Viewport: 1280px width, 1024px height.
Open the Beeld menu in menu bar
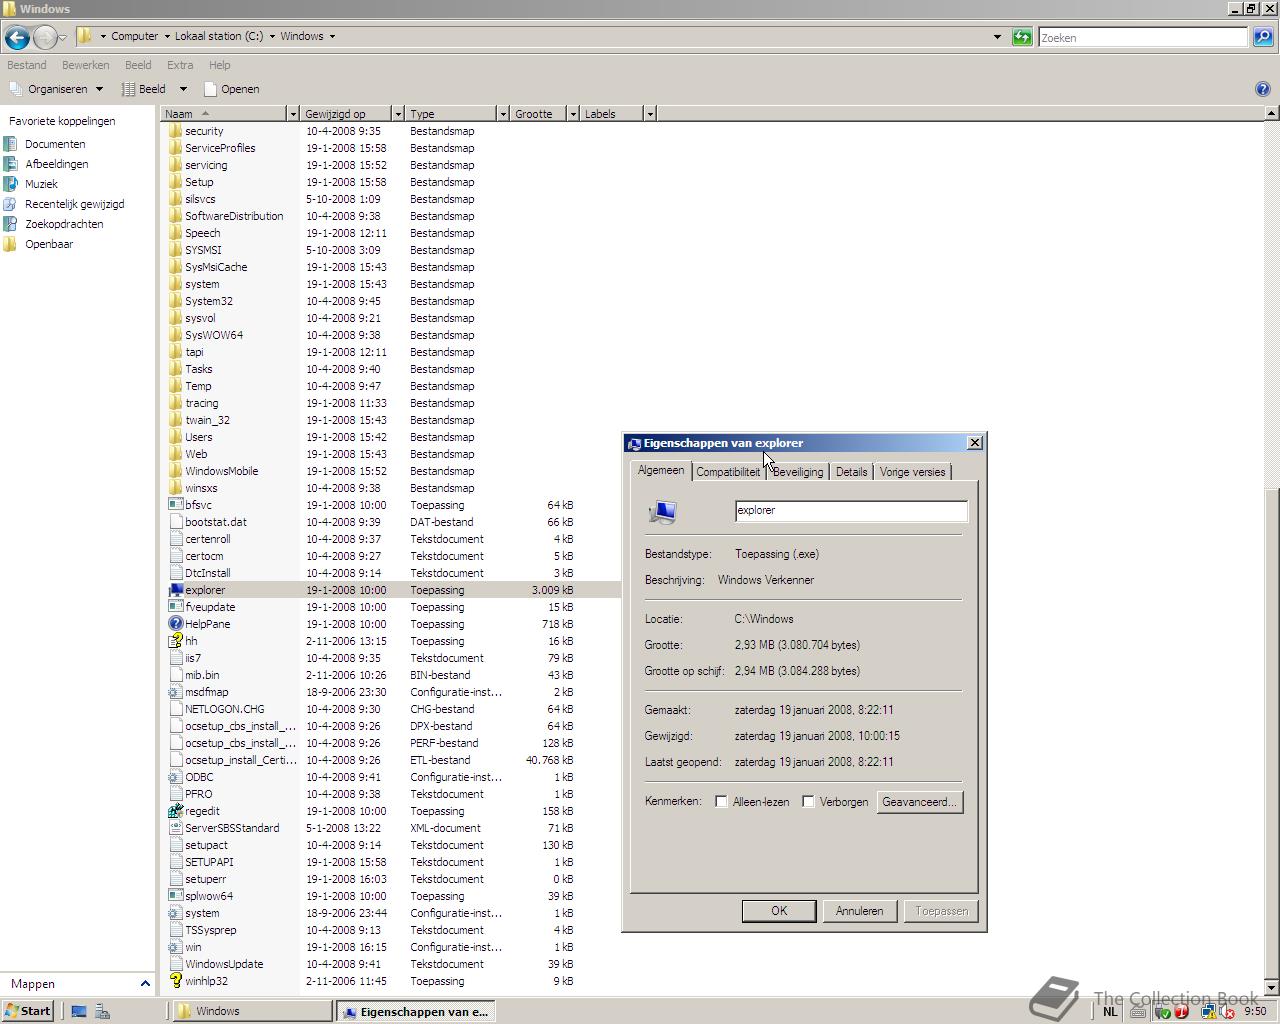tap(138, 65)
